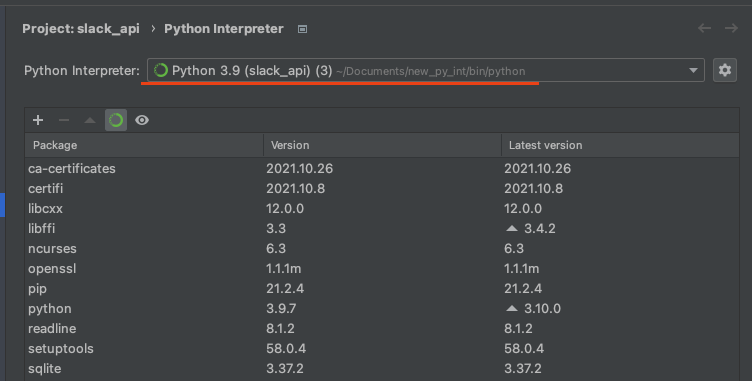Click the upgrade package arrow in toolbar
752x381 pixels.
pos(90,120)
